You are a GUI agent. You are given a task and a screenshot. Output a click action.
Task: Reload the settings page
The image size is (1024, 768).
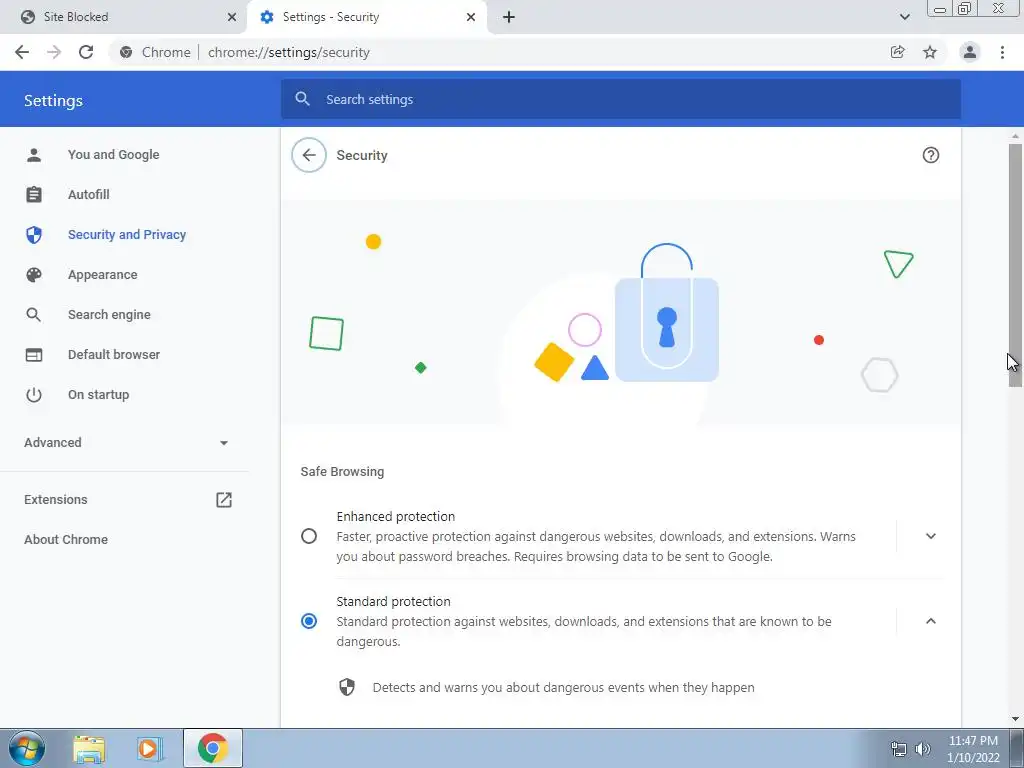(86, 52)
